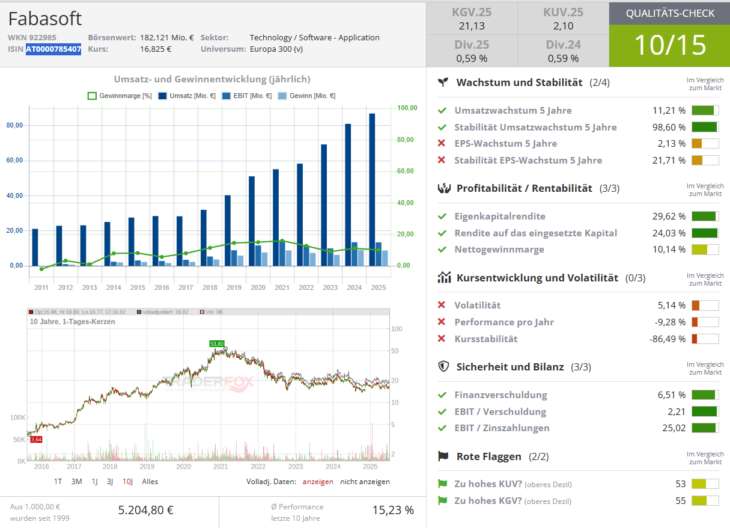Click the Div.25 dividend cell

[472, 51]
